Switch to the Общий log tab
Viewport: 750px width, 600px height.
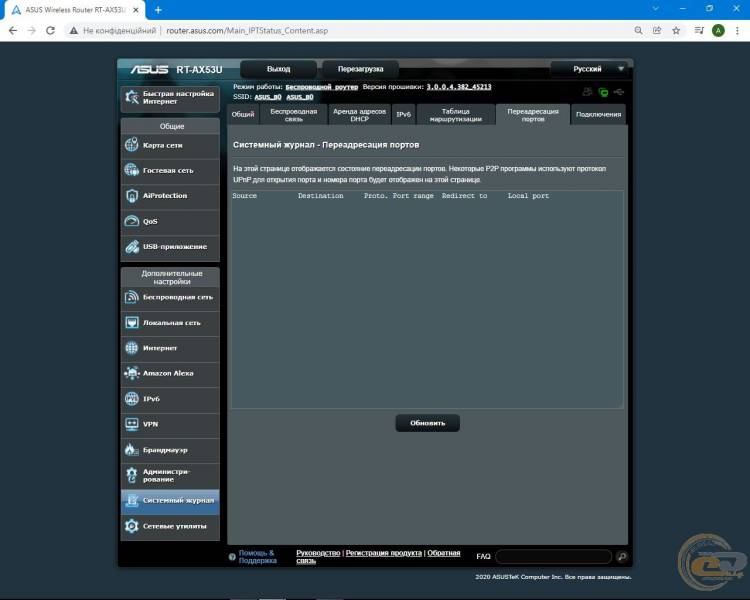(243, 114)
